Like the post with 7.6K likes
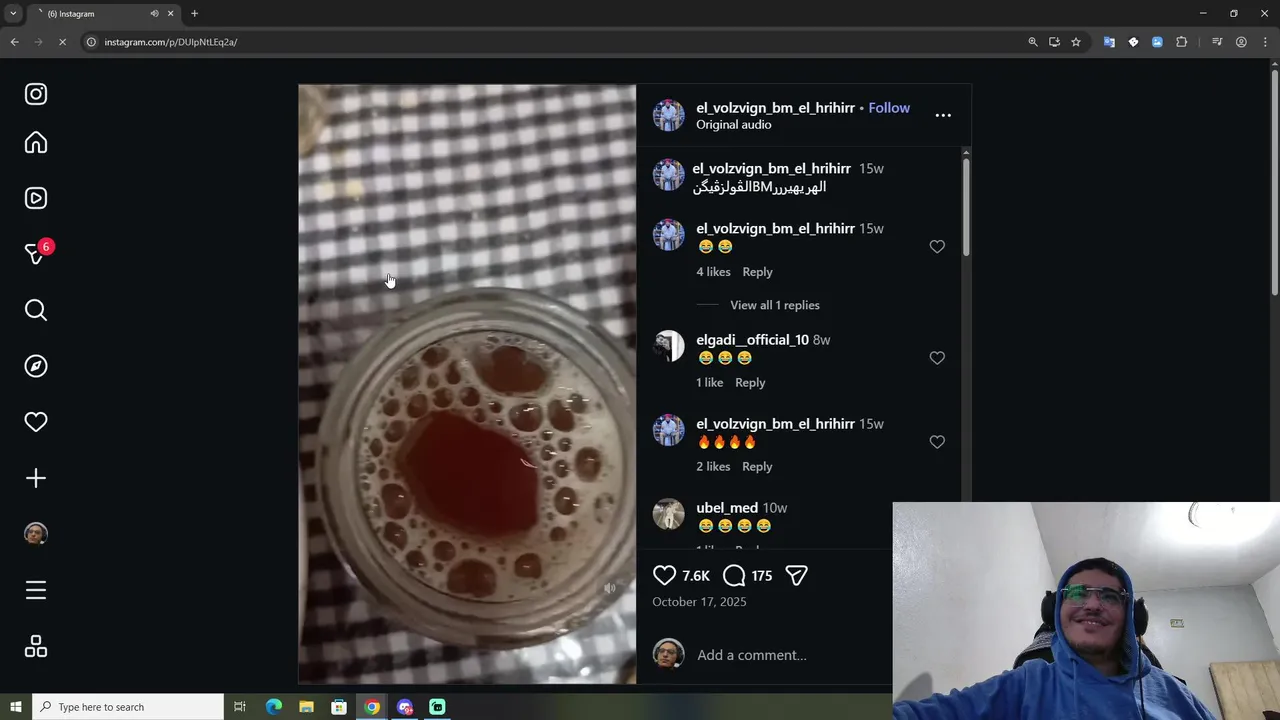1280x720 pixels. click(x=665, y=575)
